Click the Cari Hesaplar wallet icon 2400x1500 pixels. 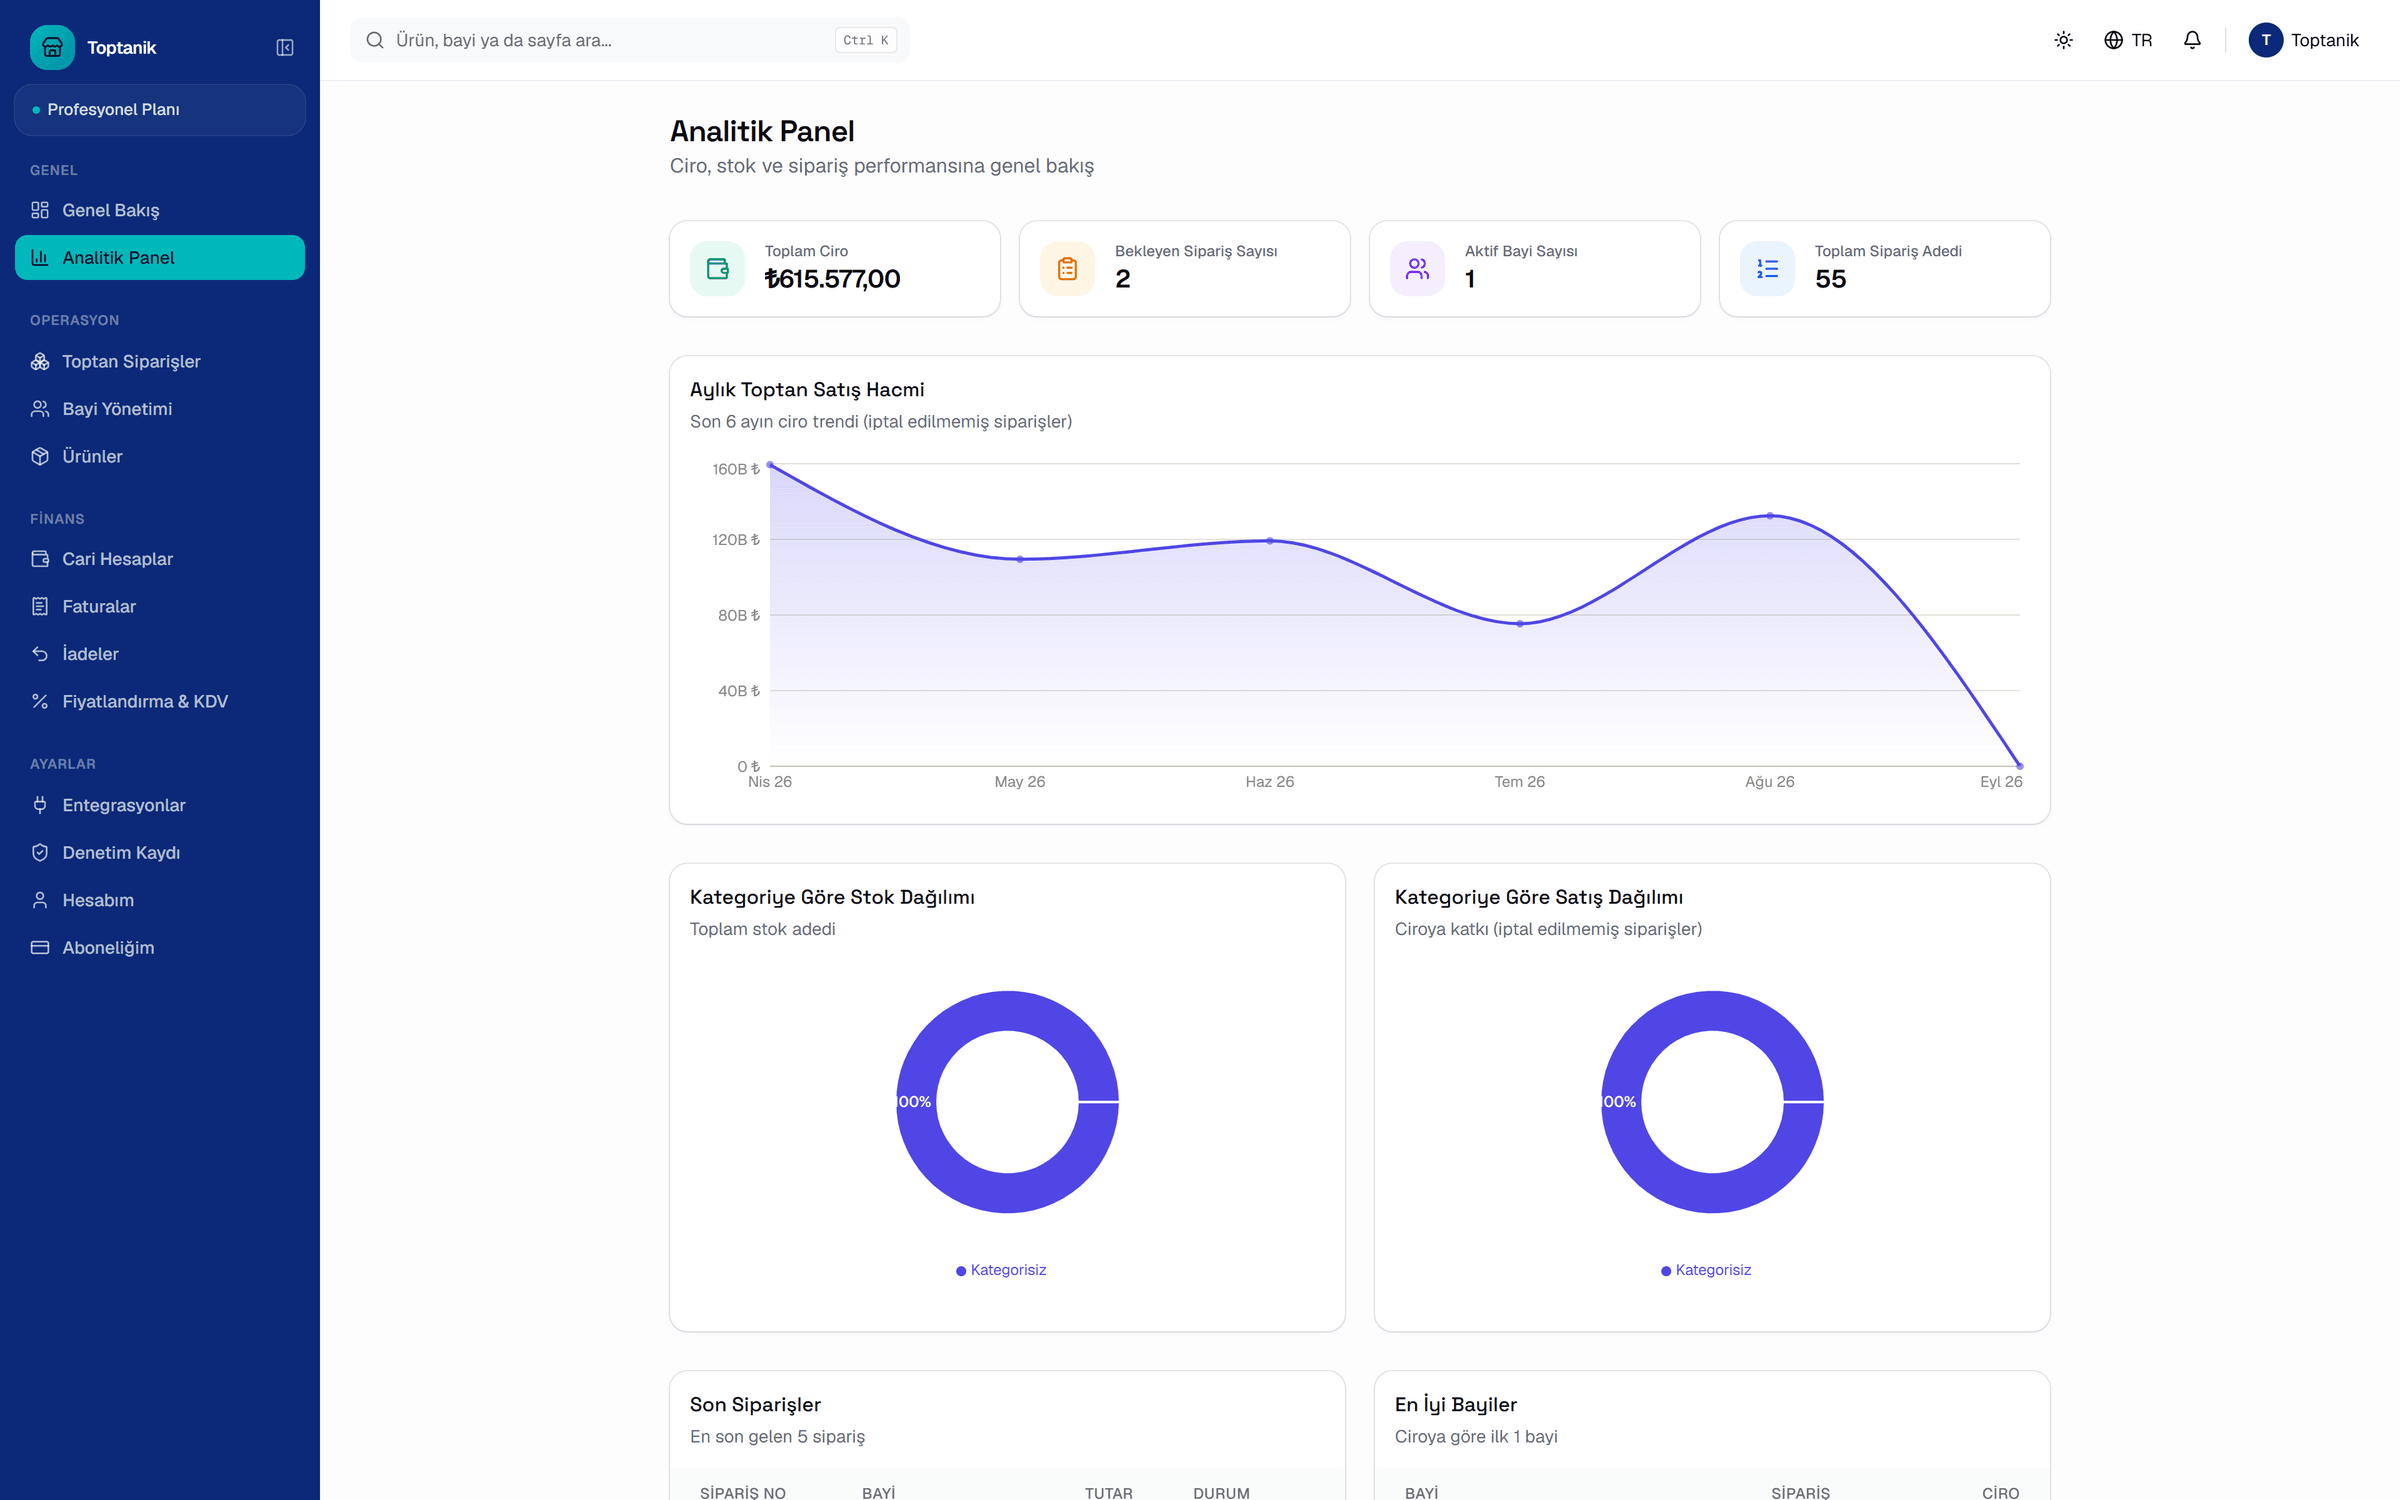(40, 559)
